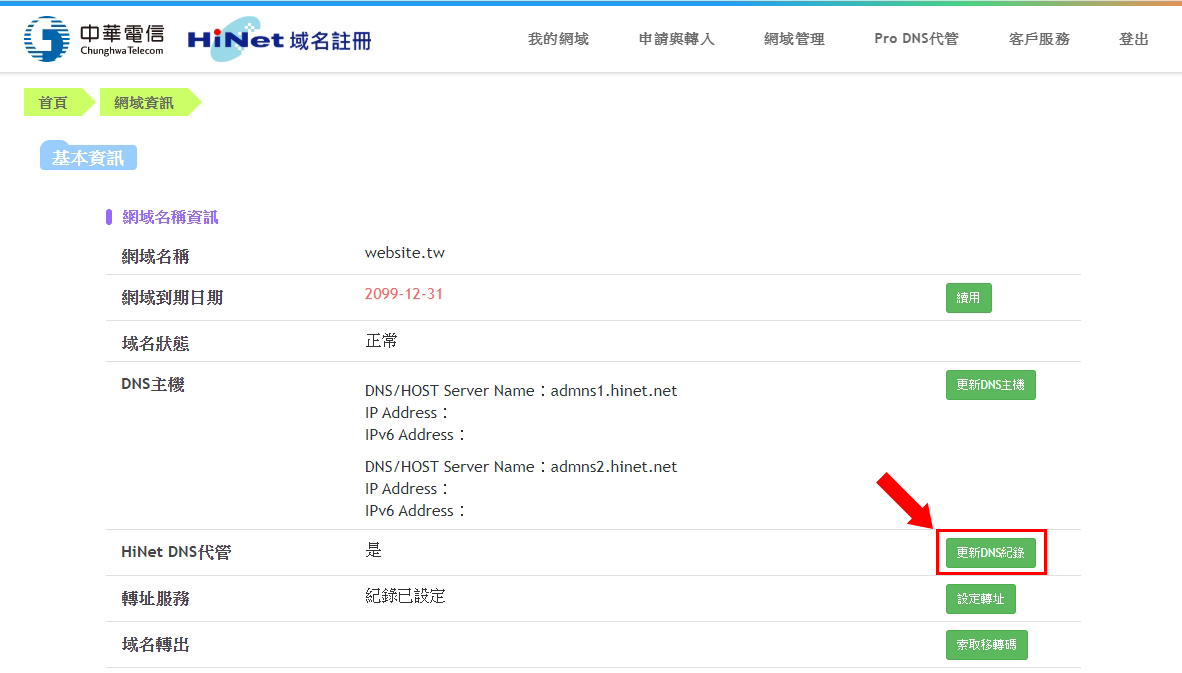Open the 申請與轉入 menu item
This screenshot has height=673, width=1182.
676,39
